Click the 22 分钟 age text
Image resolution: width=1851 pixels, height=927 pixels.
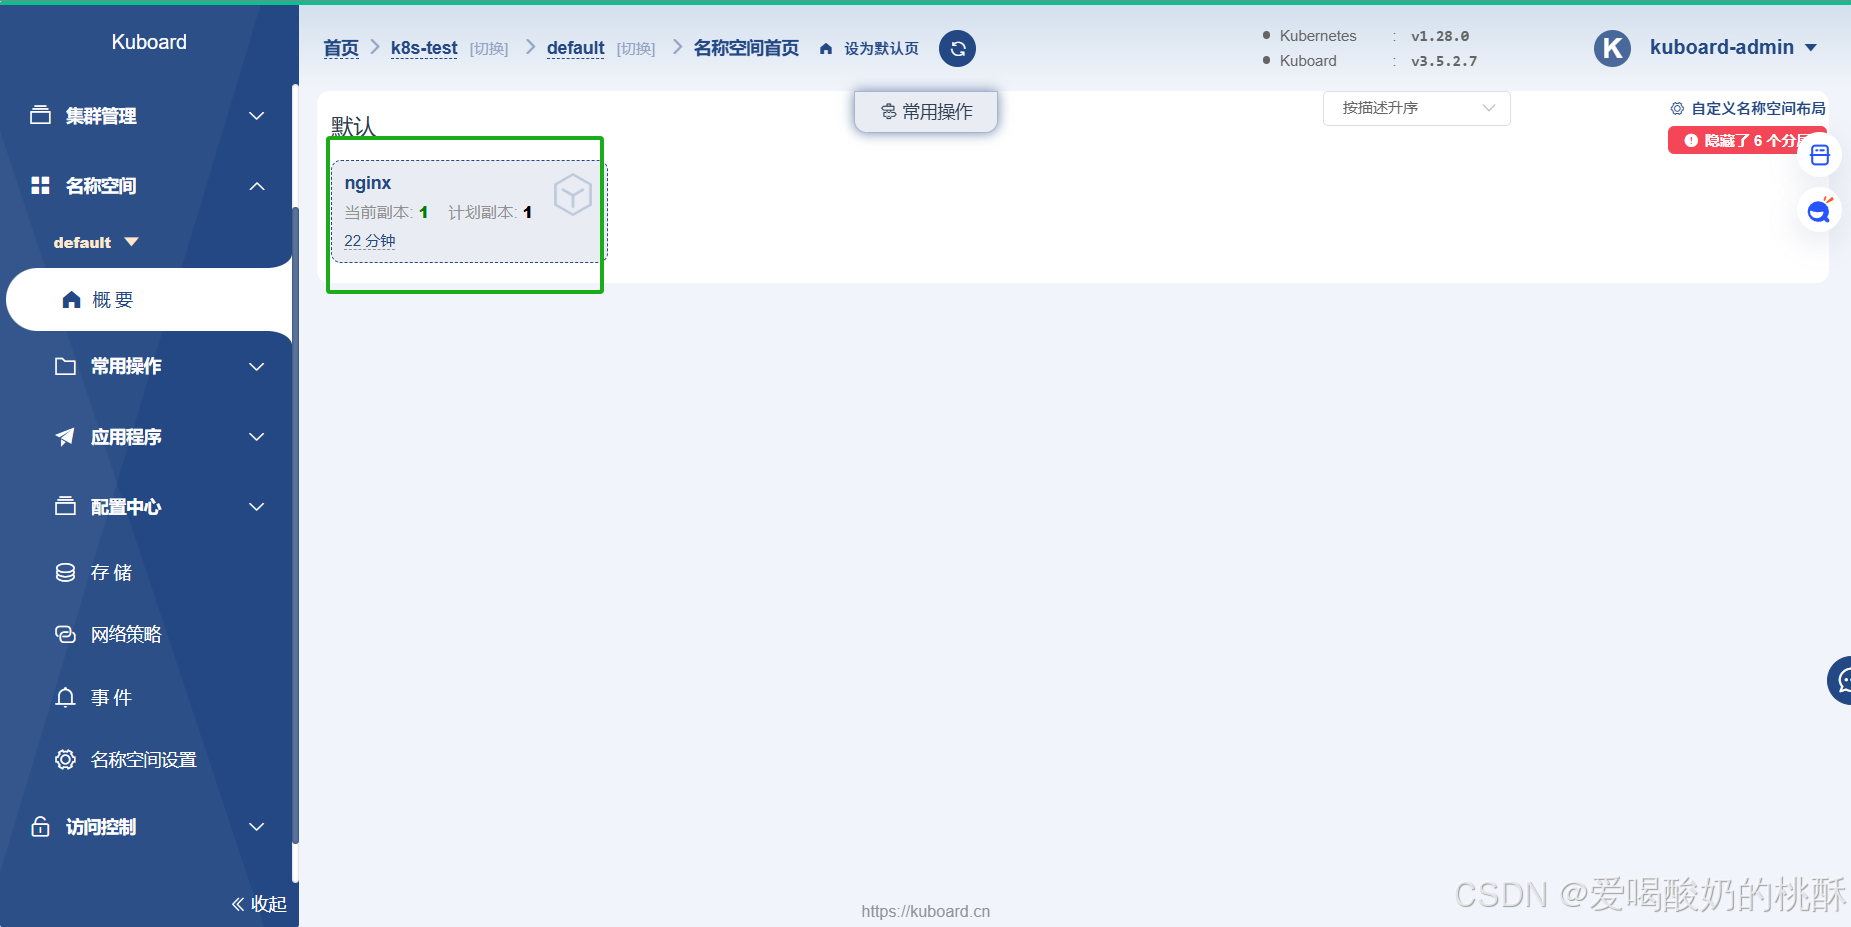coord(370,241)
